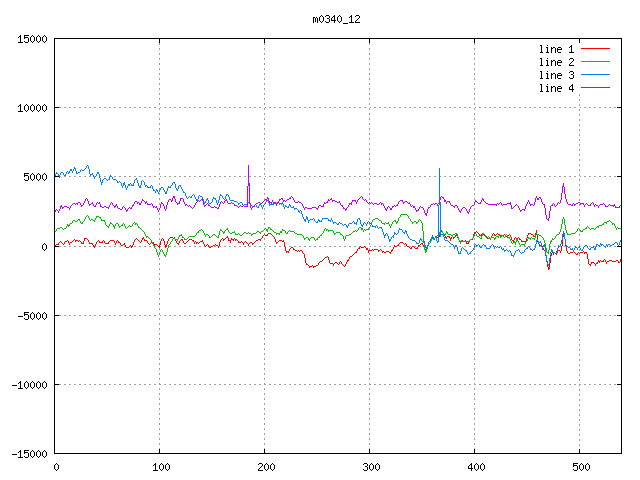Click the purple spike peak left of x=200
Viewport: 640px width, 480px height.
[x=248, y=167]
